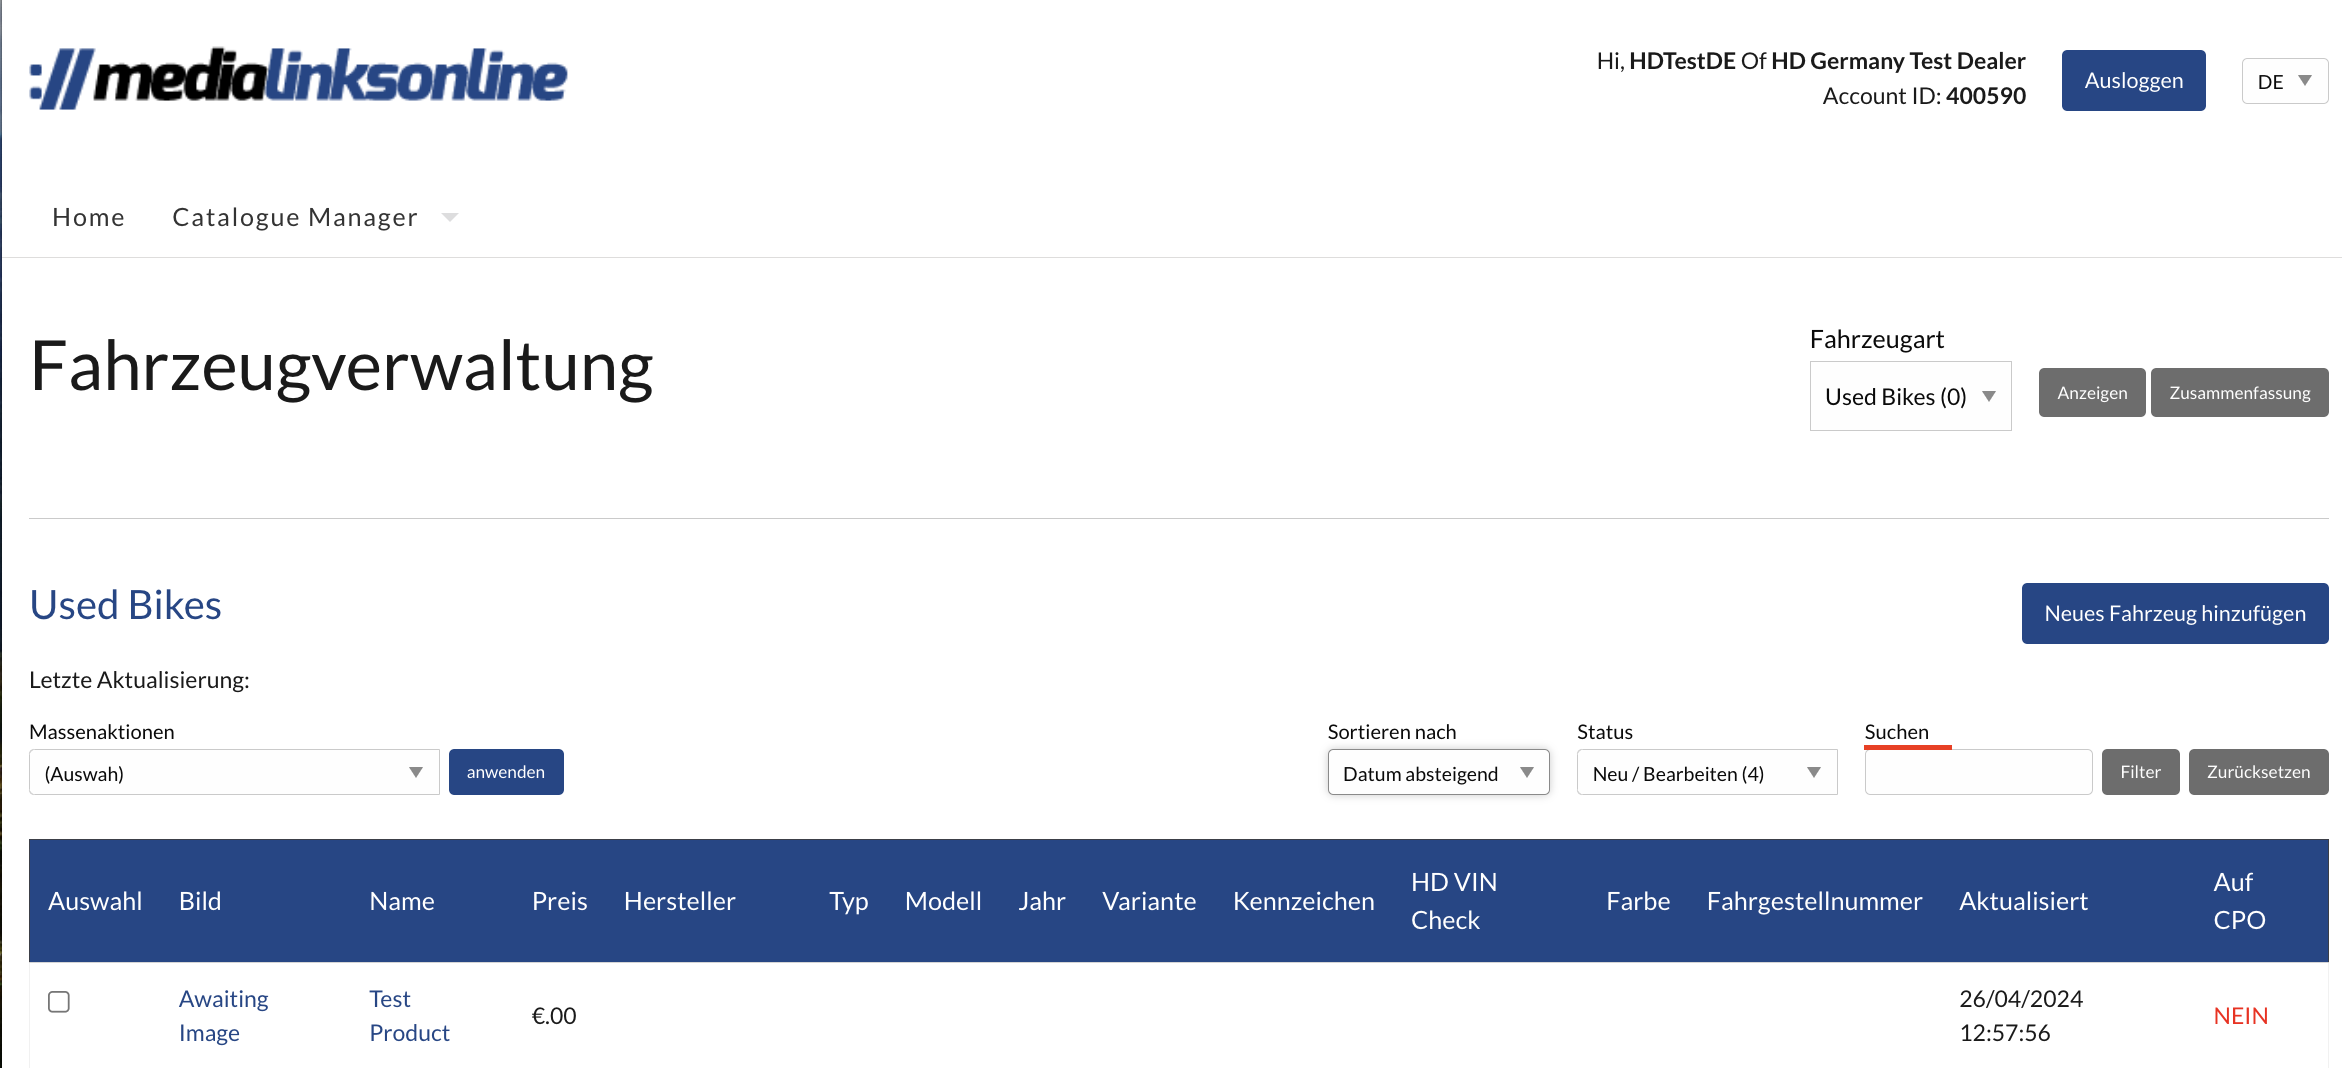
Task: Reset filters with Zurücksetzen
Action: pos(2258,772)
